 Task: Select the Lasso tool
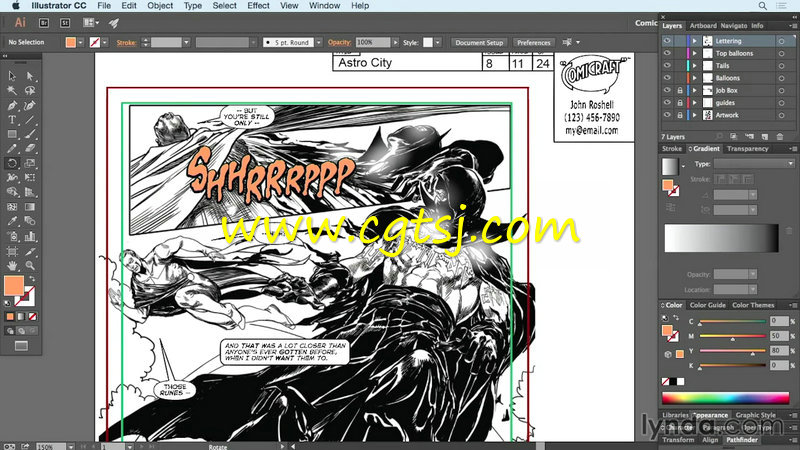tap(30, 90)
